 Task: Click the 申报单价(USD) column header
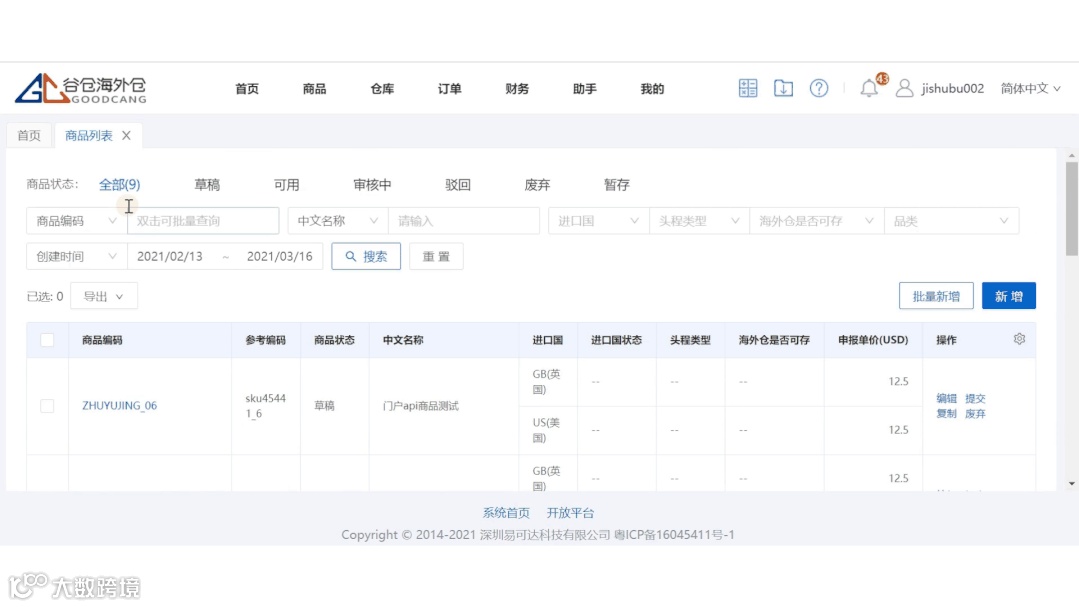pos(873,340)
